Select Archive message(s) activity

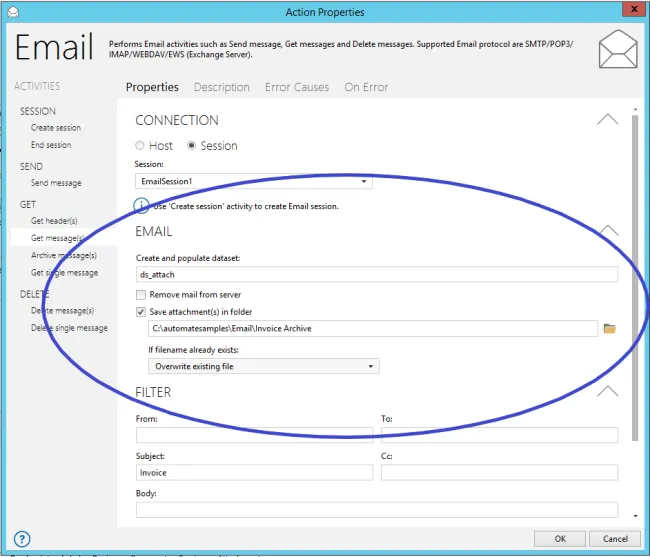(x=64, y=255)
